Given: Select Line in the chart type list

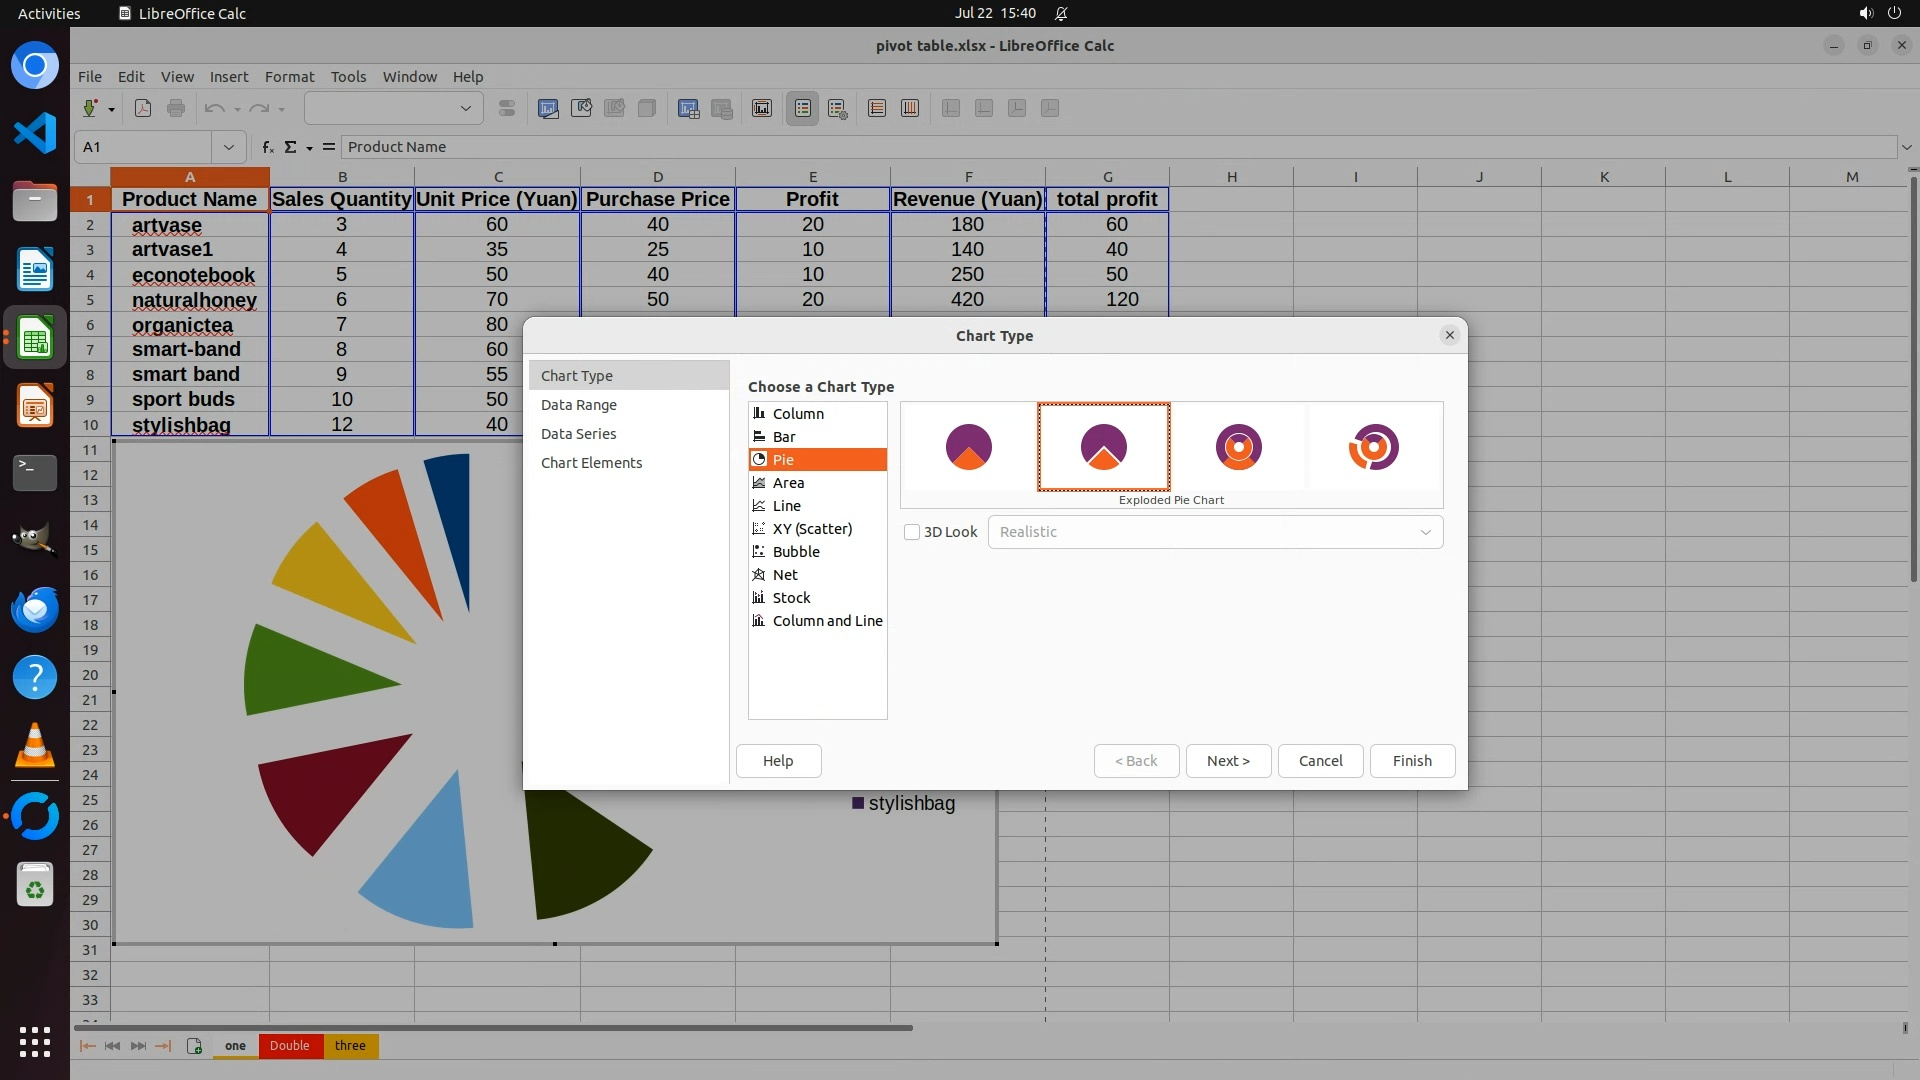Looking at the screenshot, I should (x=786, y=506).
